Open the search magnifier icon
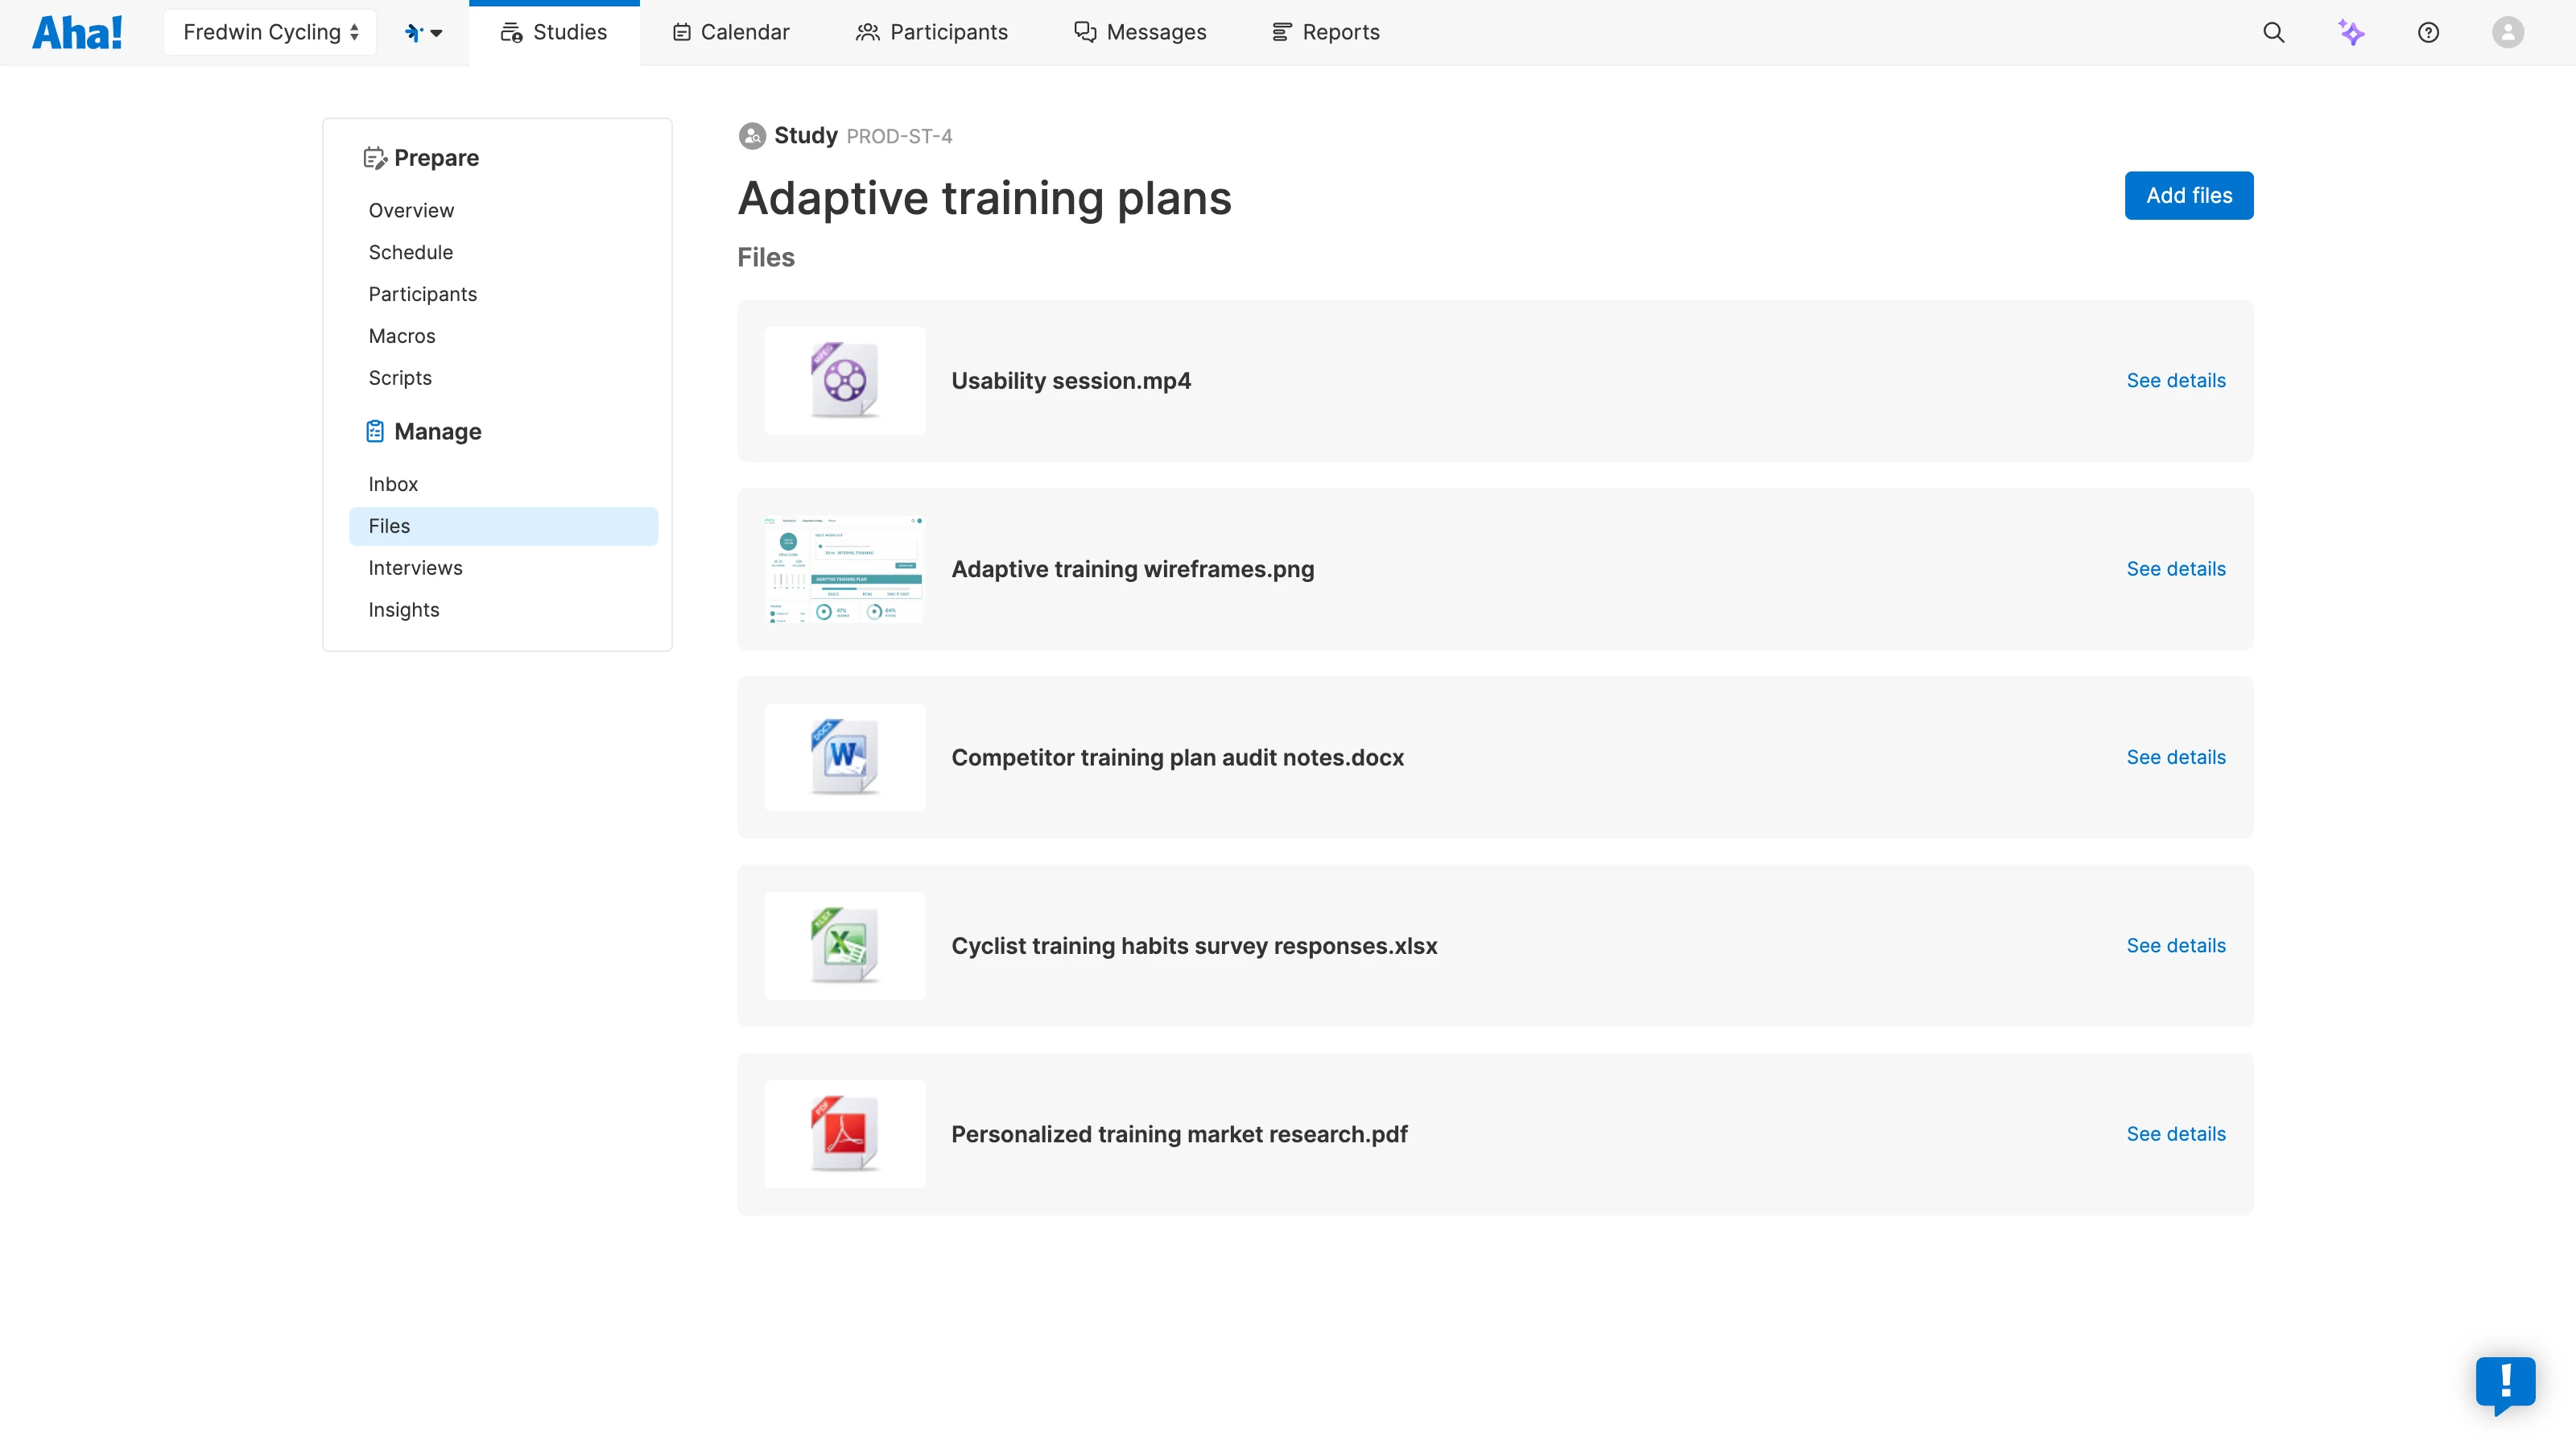 [x=2273, y=32]
